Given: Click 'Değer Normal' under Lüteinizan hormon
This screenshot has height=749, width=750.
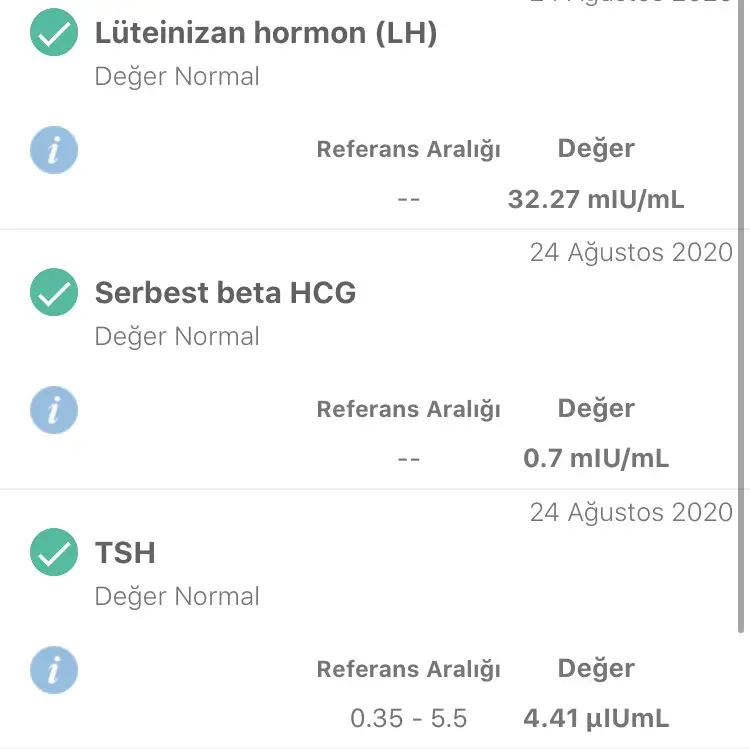Looking at the screenshot, I should point(177,77).
